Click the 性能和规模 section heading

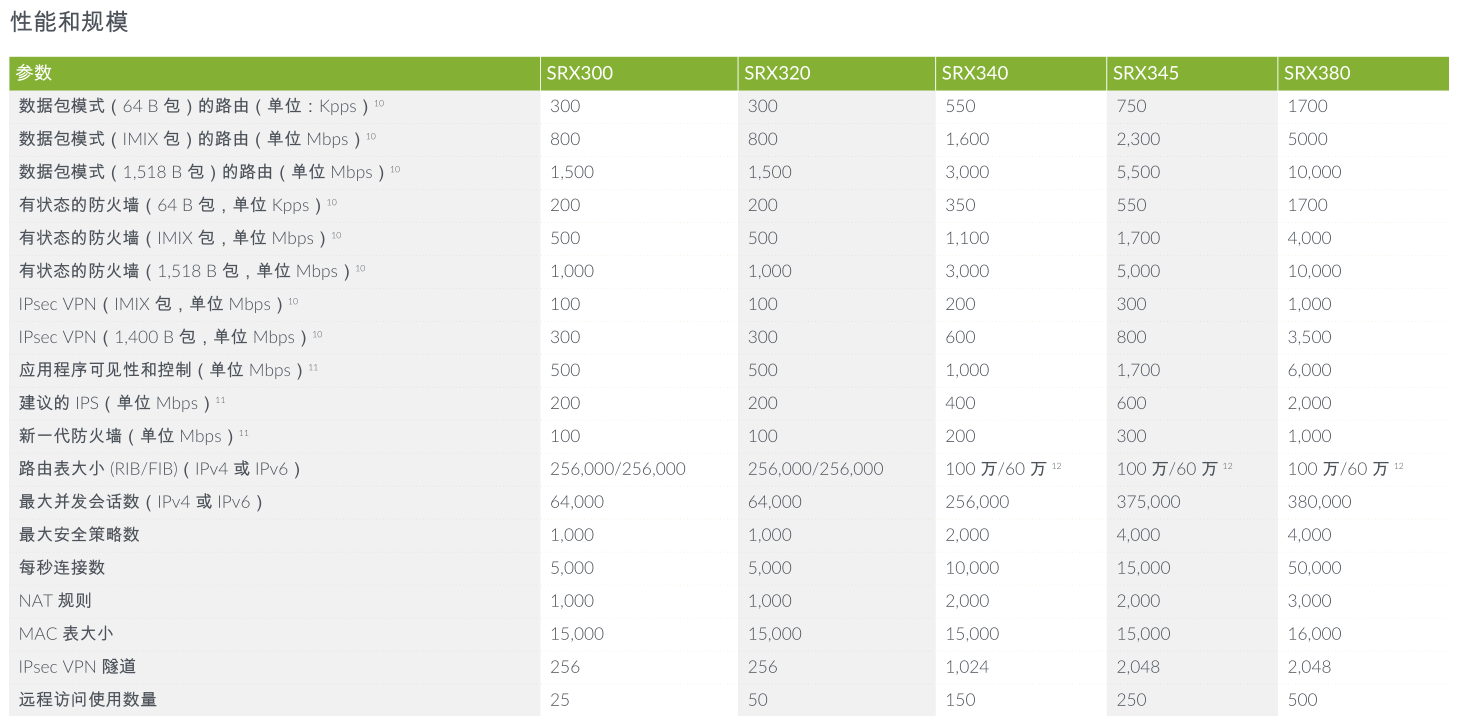(x=70, y=22)
